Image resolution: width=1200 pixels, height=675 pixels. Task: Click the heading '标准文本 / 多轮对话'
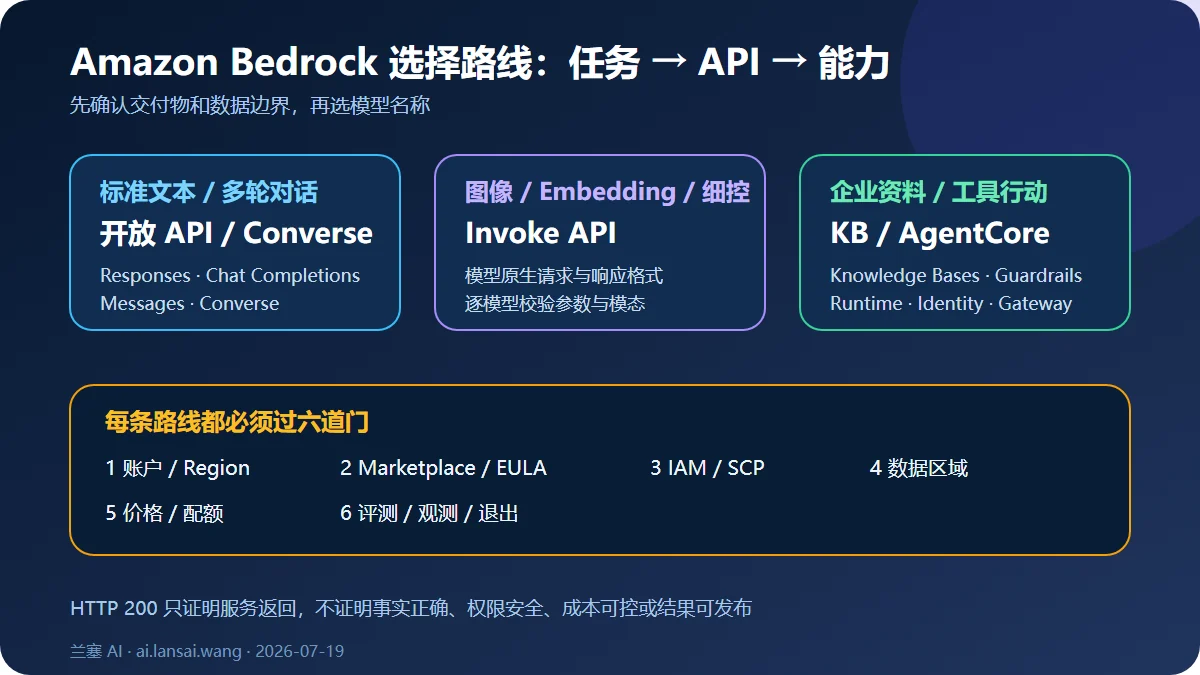[209, 192]
